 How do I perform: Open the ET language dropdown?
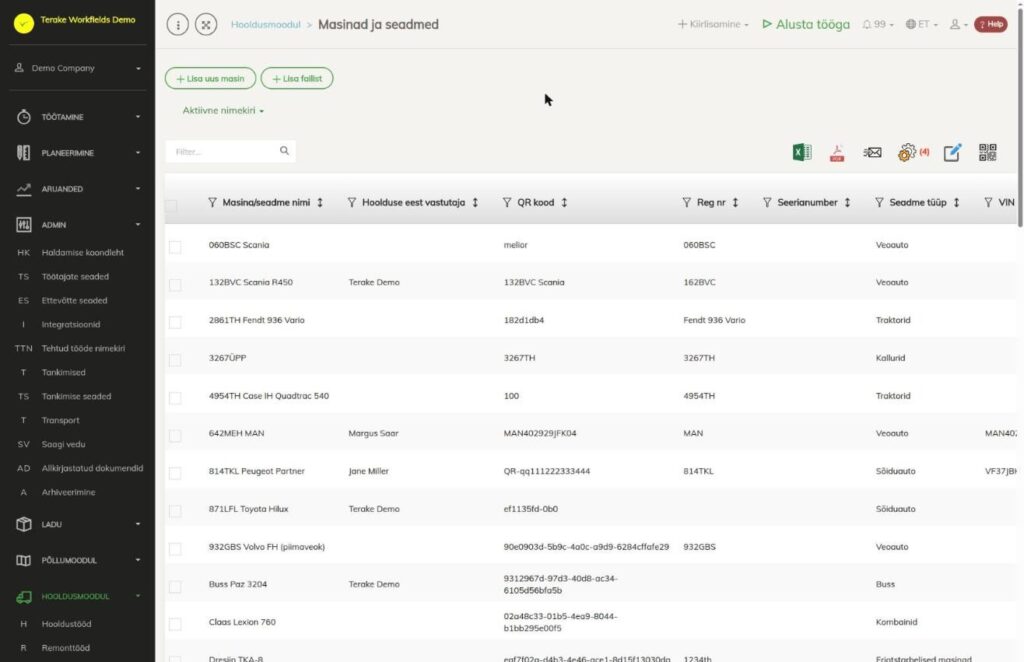pos(921,24)
